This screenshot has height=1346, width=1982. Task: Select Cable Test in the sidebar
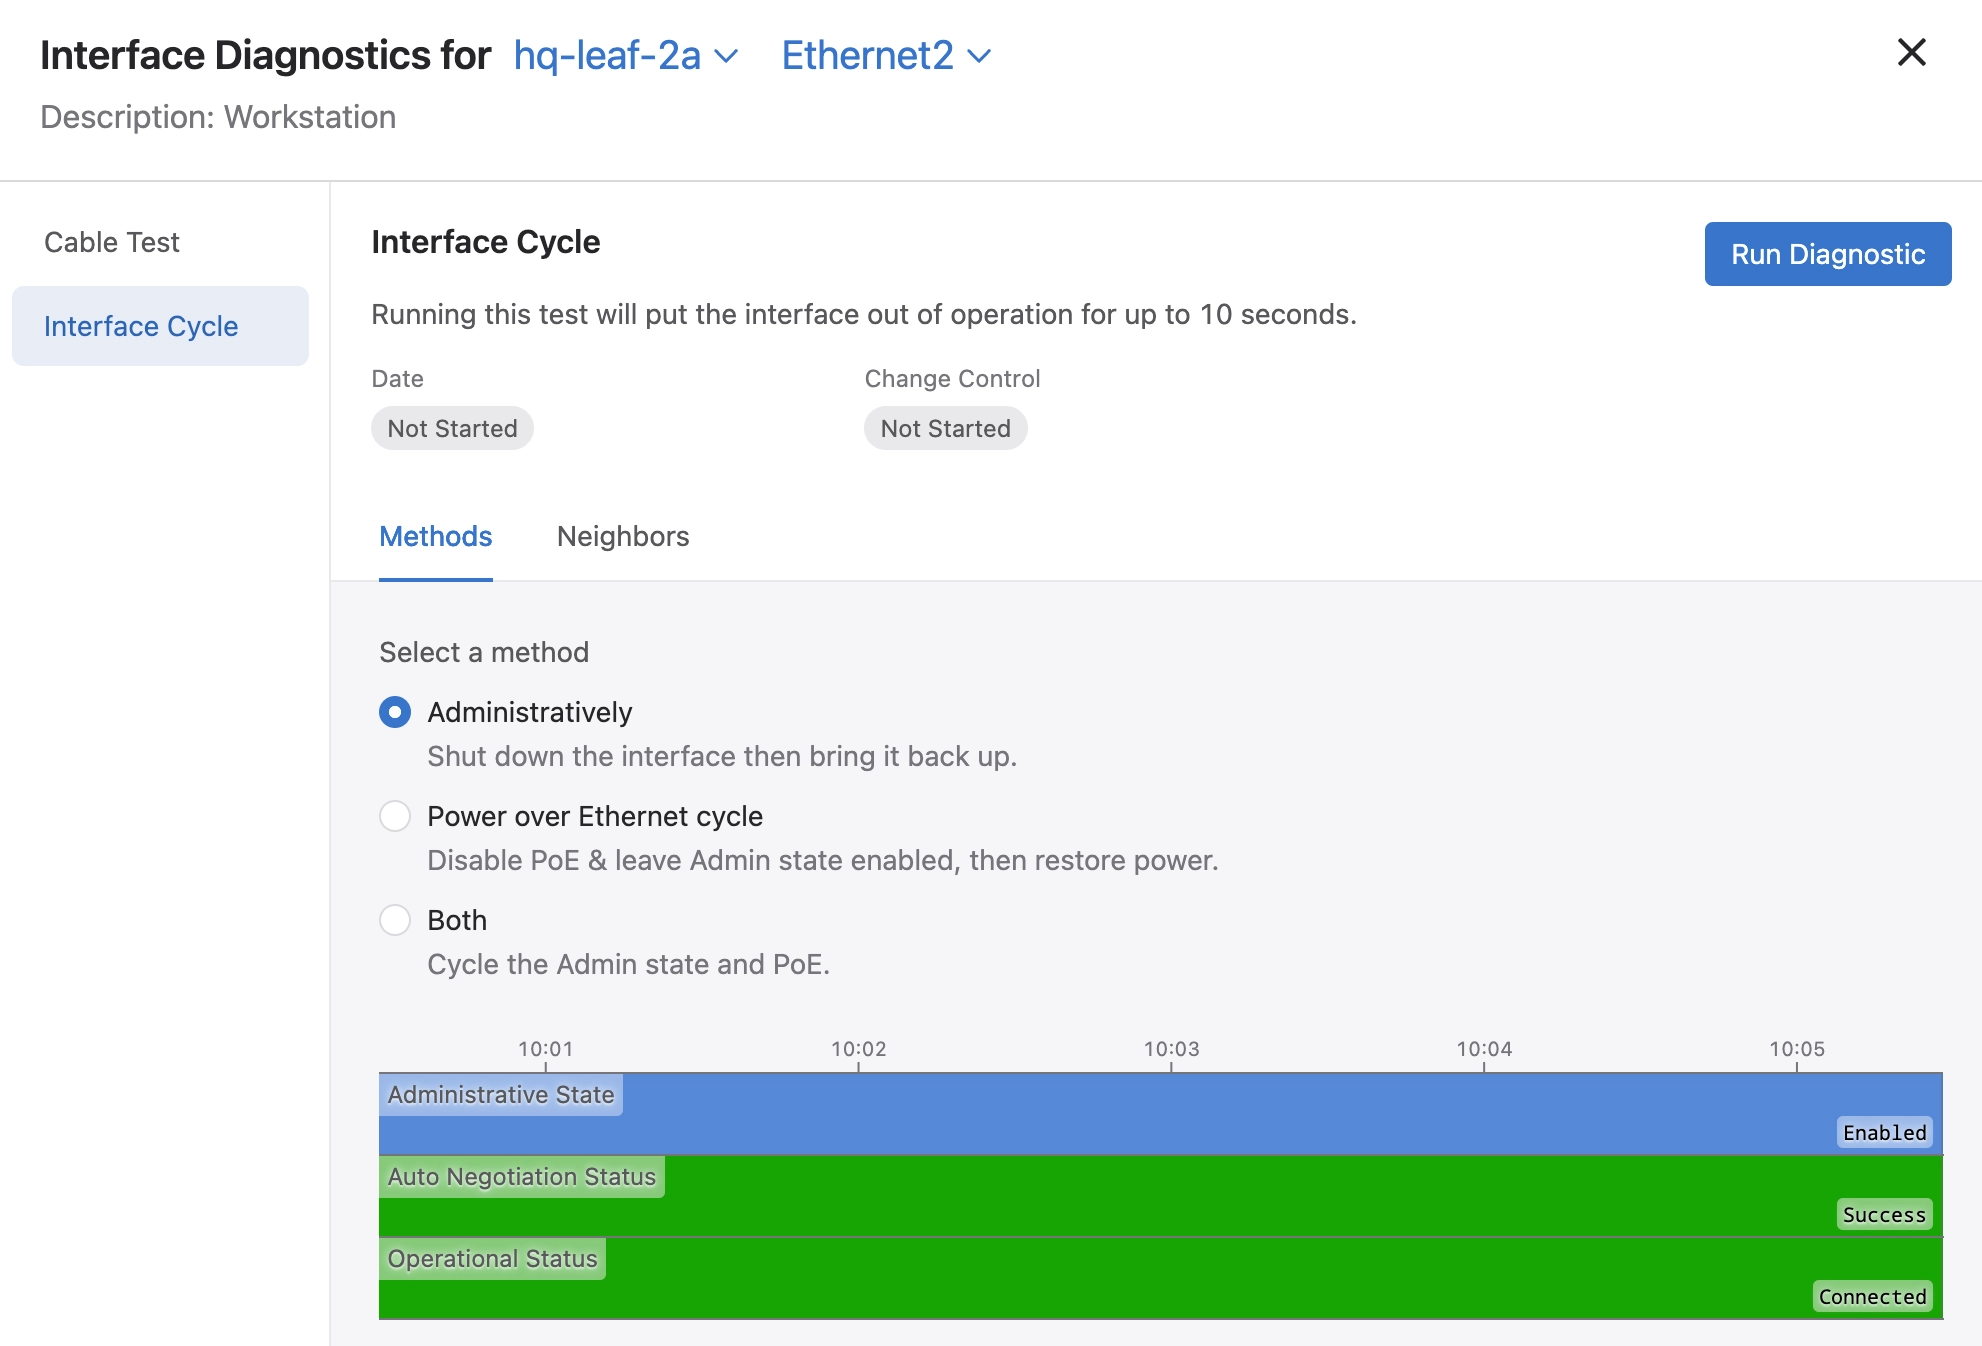[112, 242]
